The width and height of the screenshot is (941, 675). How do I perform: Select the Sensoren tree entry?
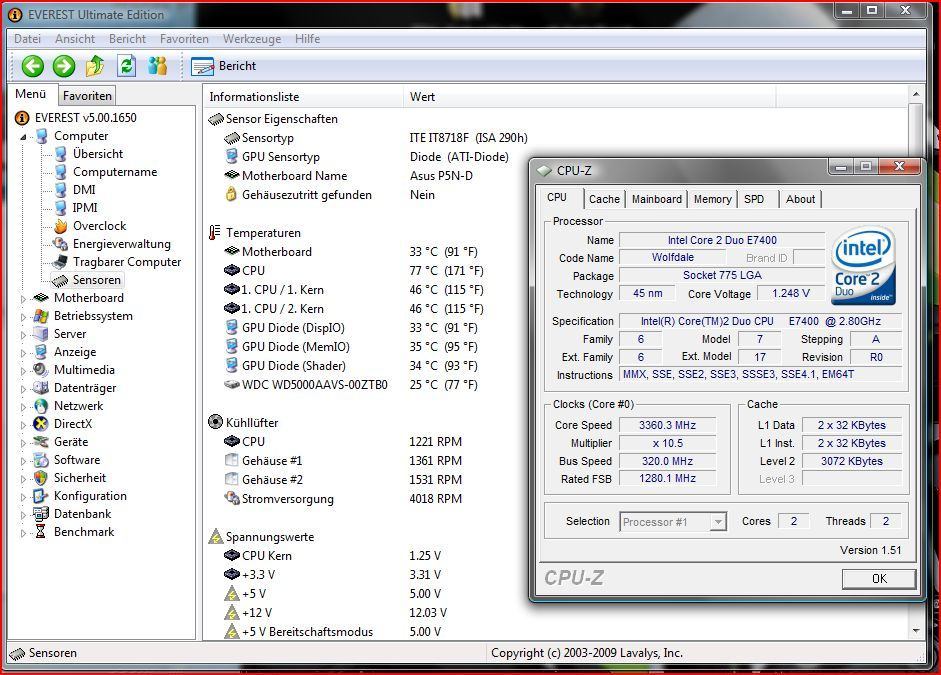[x=86, y=280]
